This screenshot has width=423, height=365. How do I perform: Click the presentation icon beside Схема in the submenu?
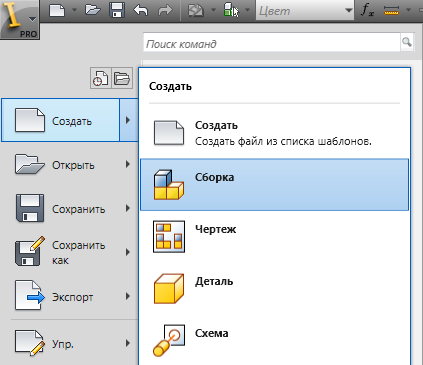(169, 340)
